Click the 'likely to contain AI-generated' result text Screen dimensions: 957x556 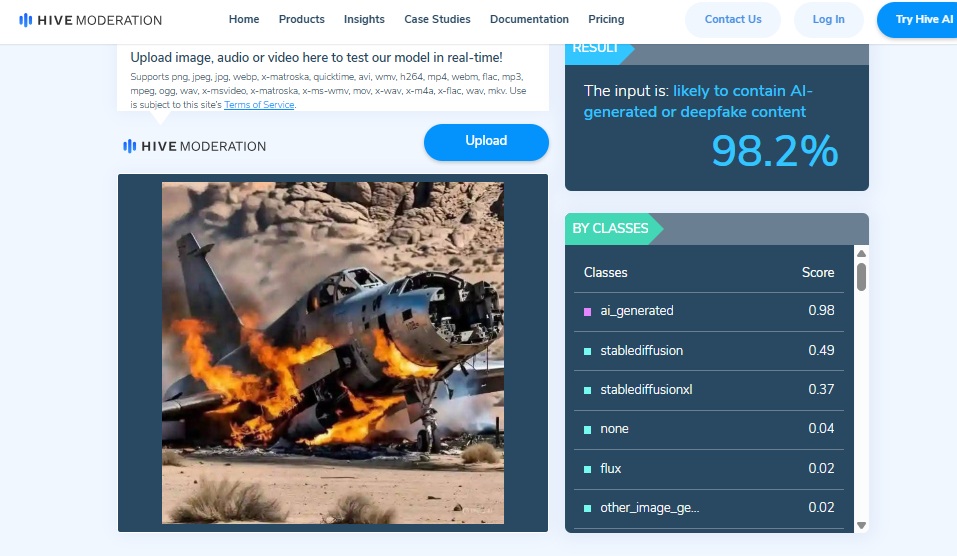pyautogui.click(x=698, y=101)
